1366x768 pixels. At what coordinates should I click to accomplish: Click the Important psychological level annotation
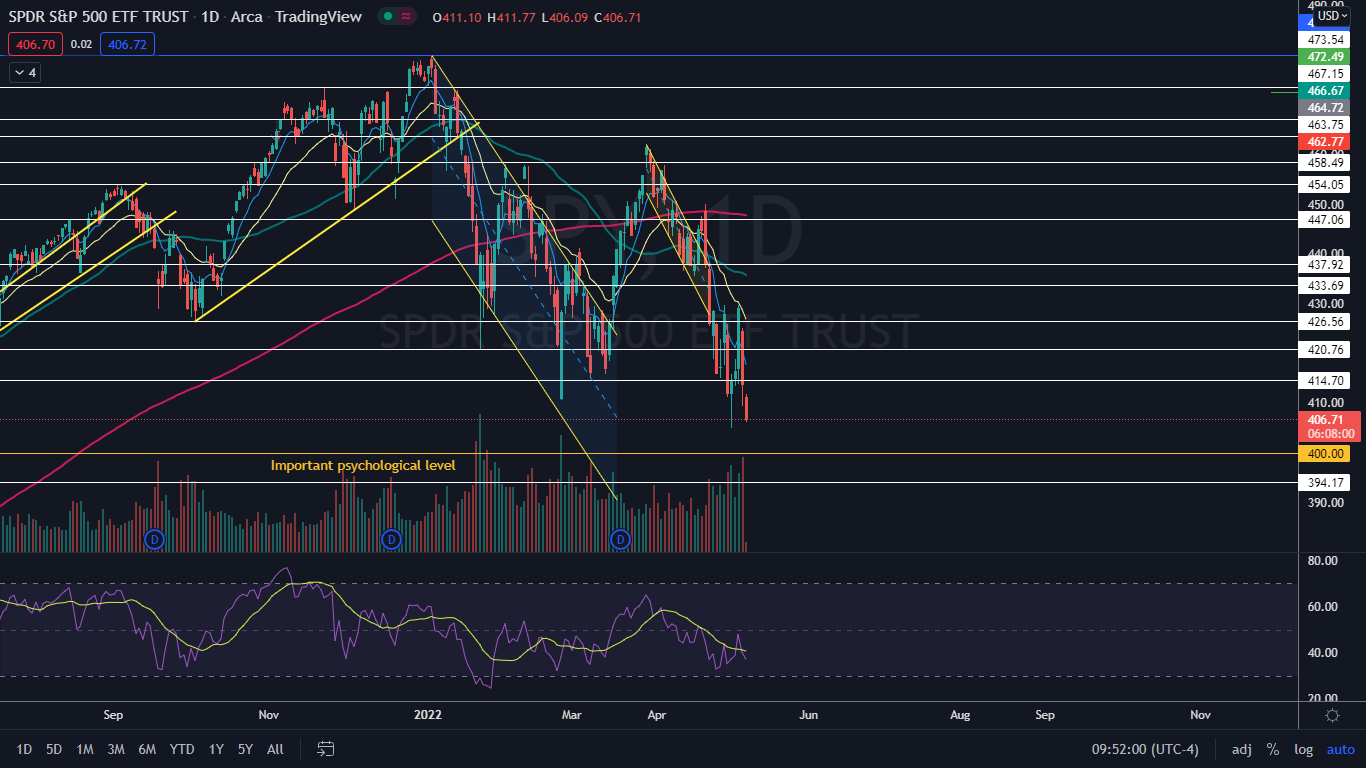(x=363, y=465)
